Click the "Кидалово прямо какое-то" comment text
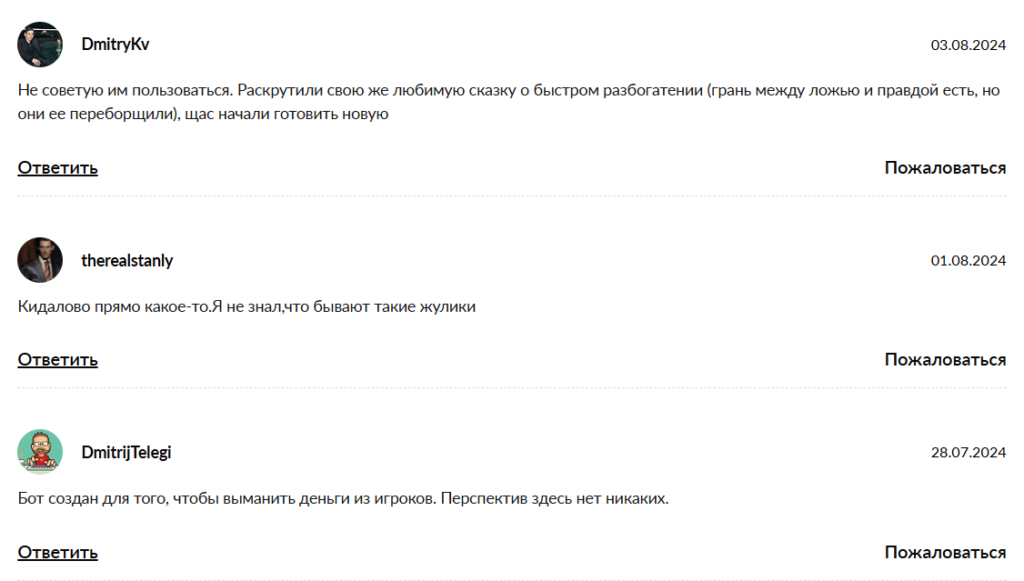 click(x=247, y=307)
